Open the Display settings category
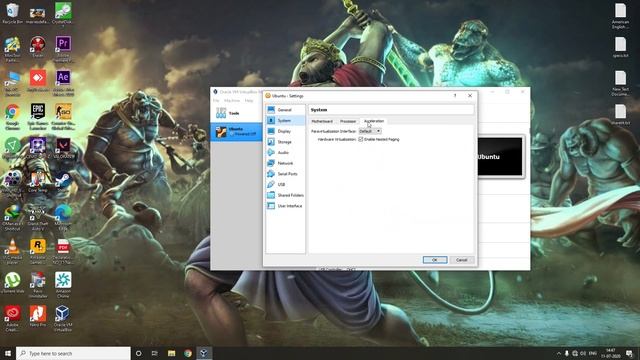This screenshot has width=640, height=360. point(285,131)
